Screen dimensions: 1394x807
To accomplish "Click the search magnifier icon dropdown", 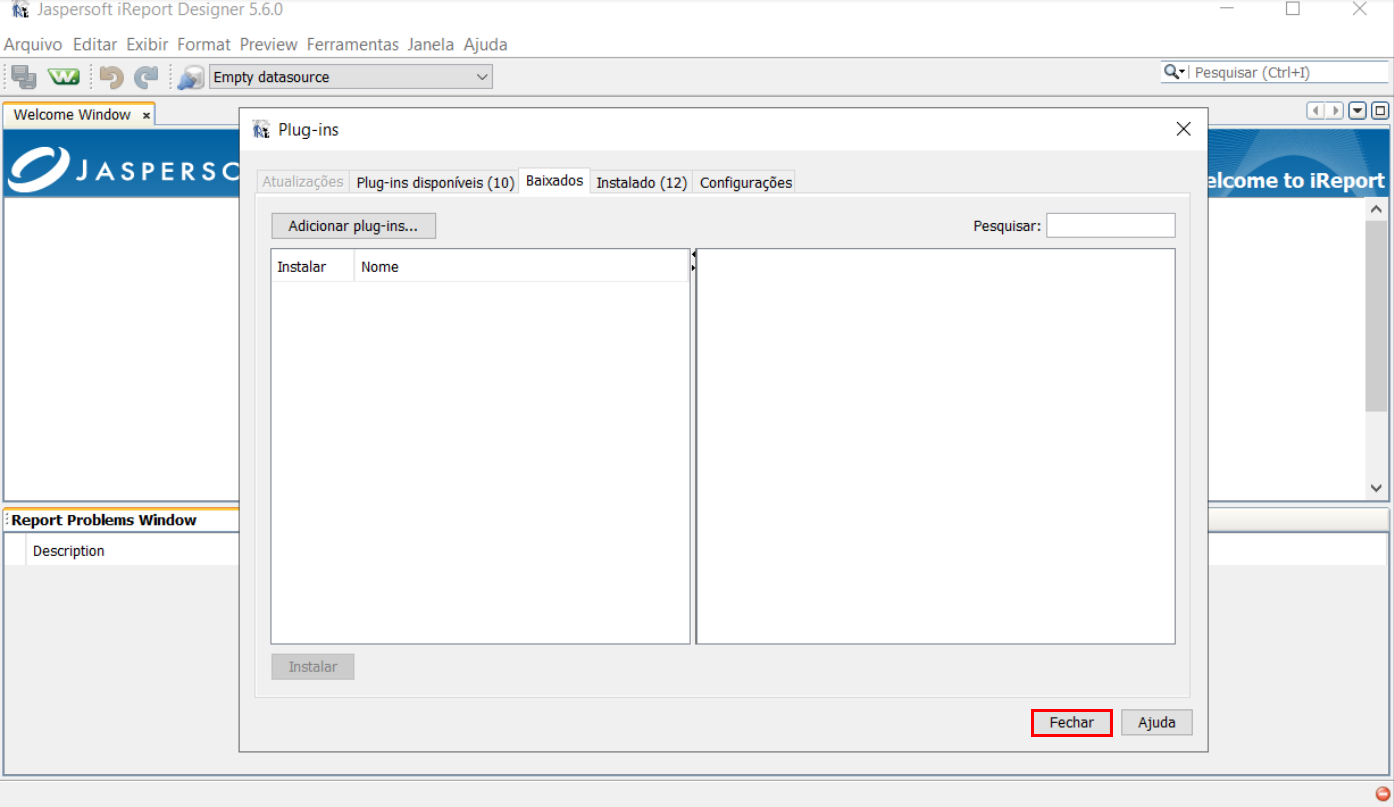I will (1175, 72).
